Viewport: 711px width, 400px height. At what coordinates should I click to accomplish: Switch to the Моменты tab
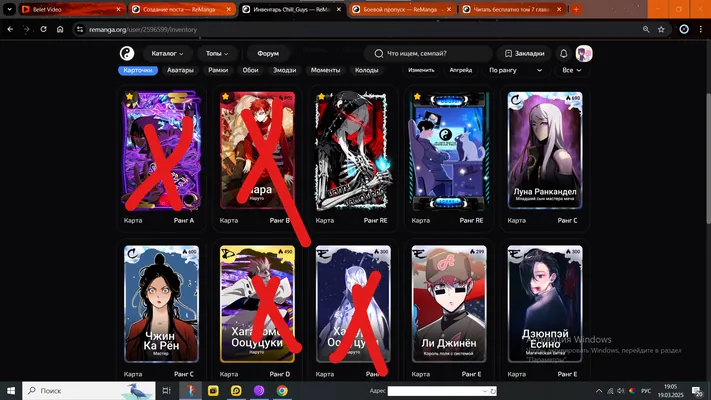(x=325, y=70)
